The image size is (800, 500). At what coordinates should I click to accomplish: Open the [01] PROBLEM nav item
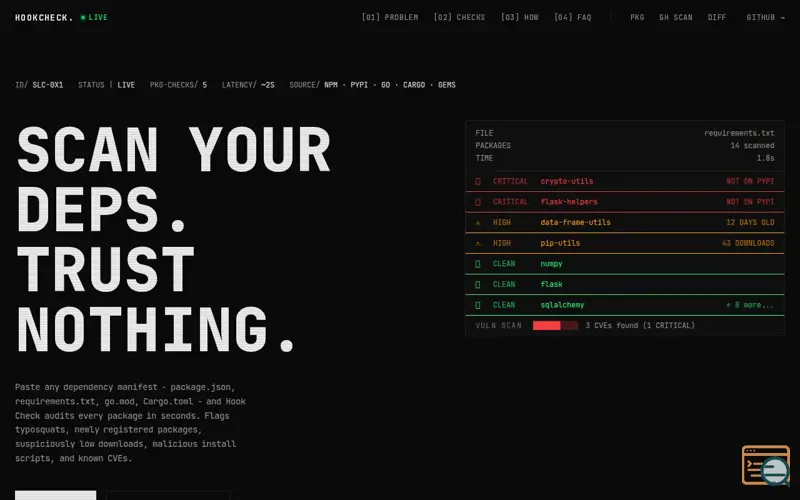click(x=390, y=17)
